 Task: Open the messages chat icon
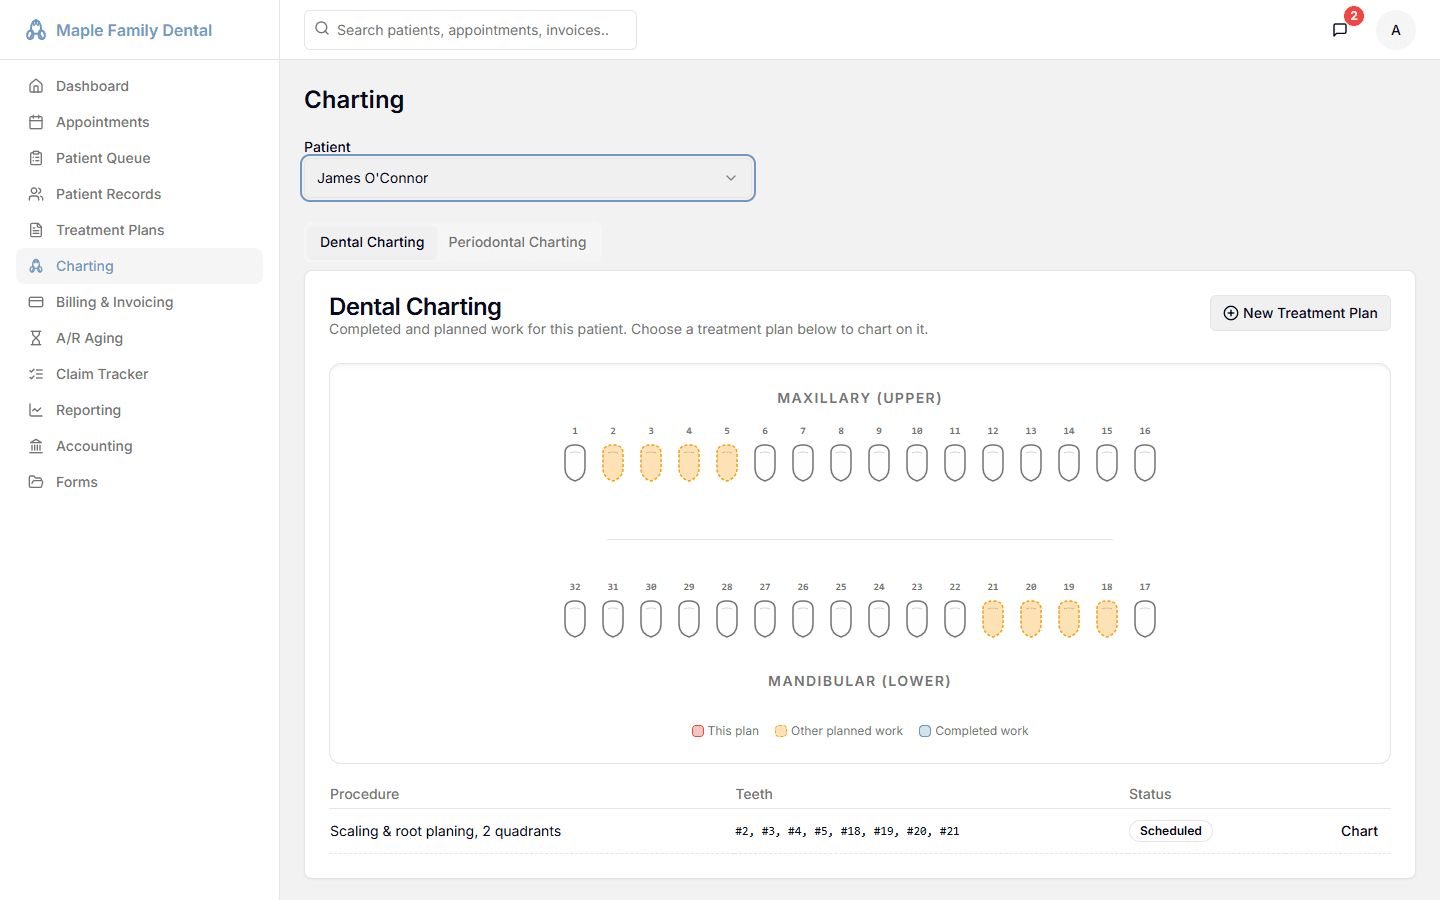coord(1340,30)
